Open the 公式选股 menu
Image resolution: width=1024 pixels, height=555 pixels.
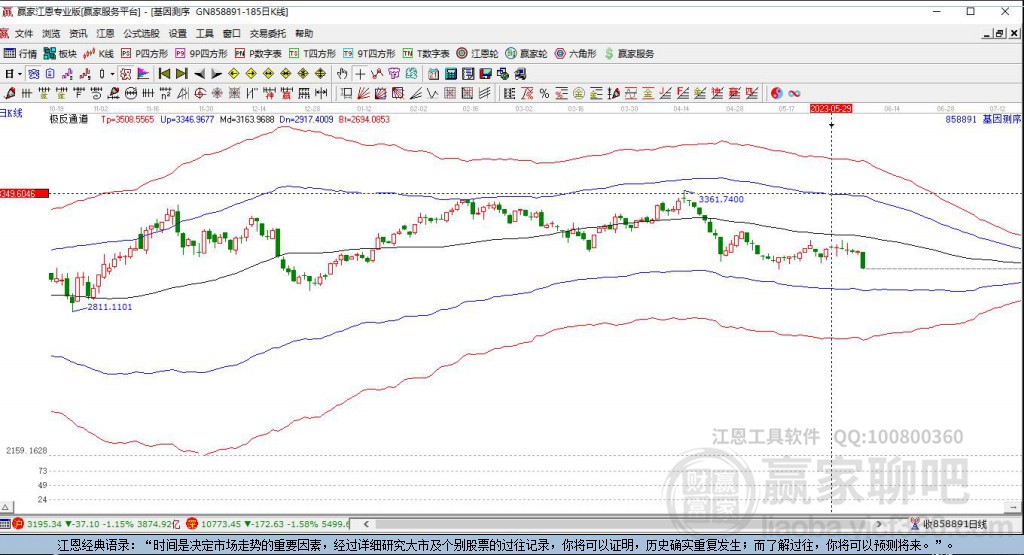[142, 33]
